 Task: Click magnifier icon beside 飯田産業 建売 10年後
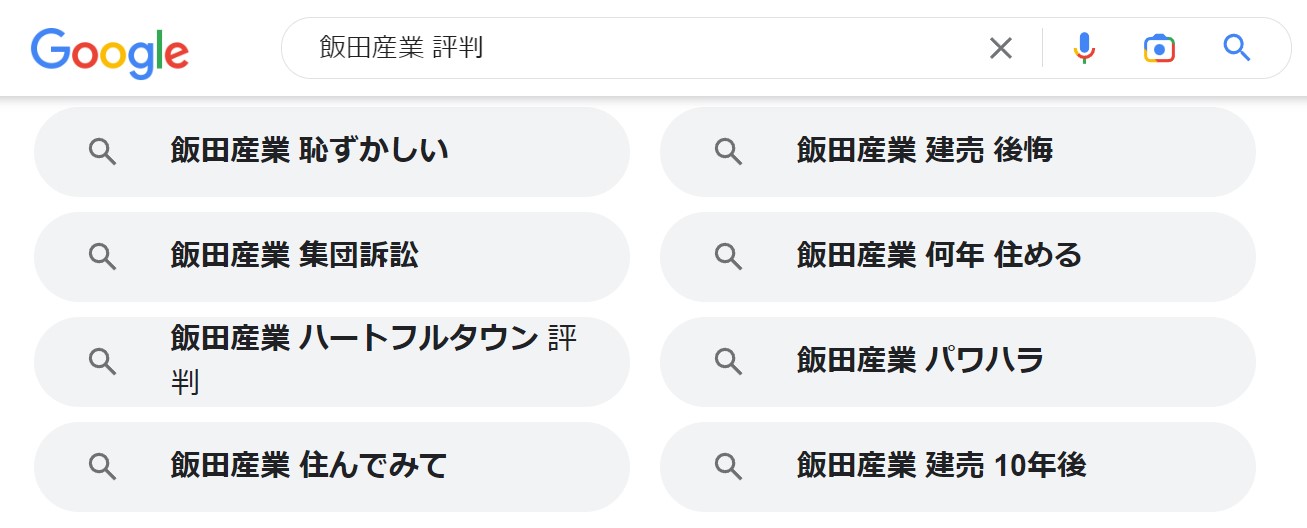728,467
